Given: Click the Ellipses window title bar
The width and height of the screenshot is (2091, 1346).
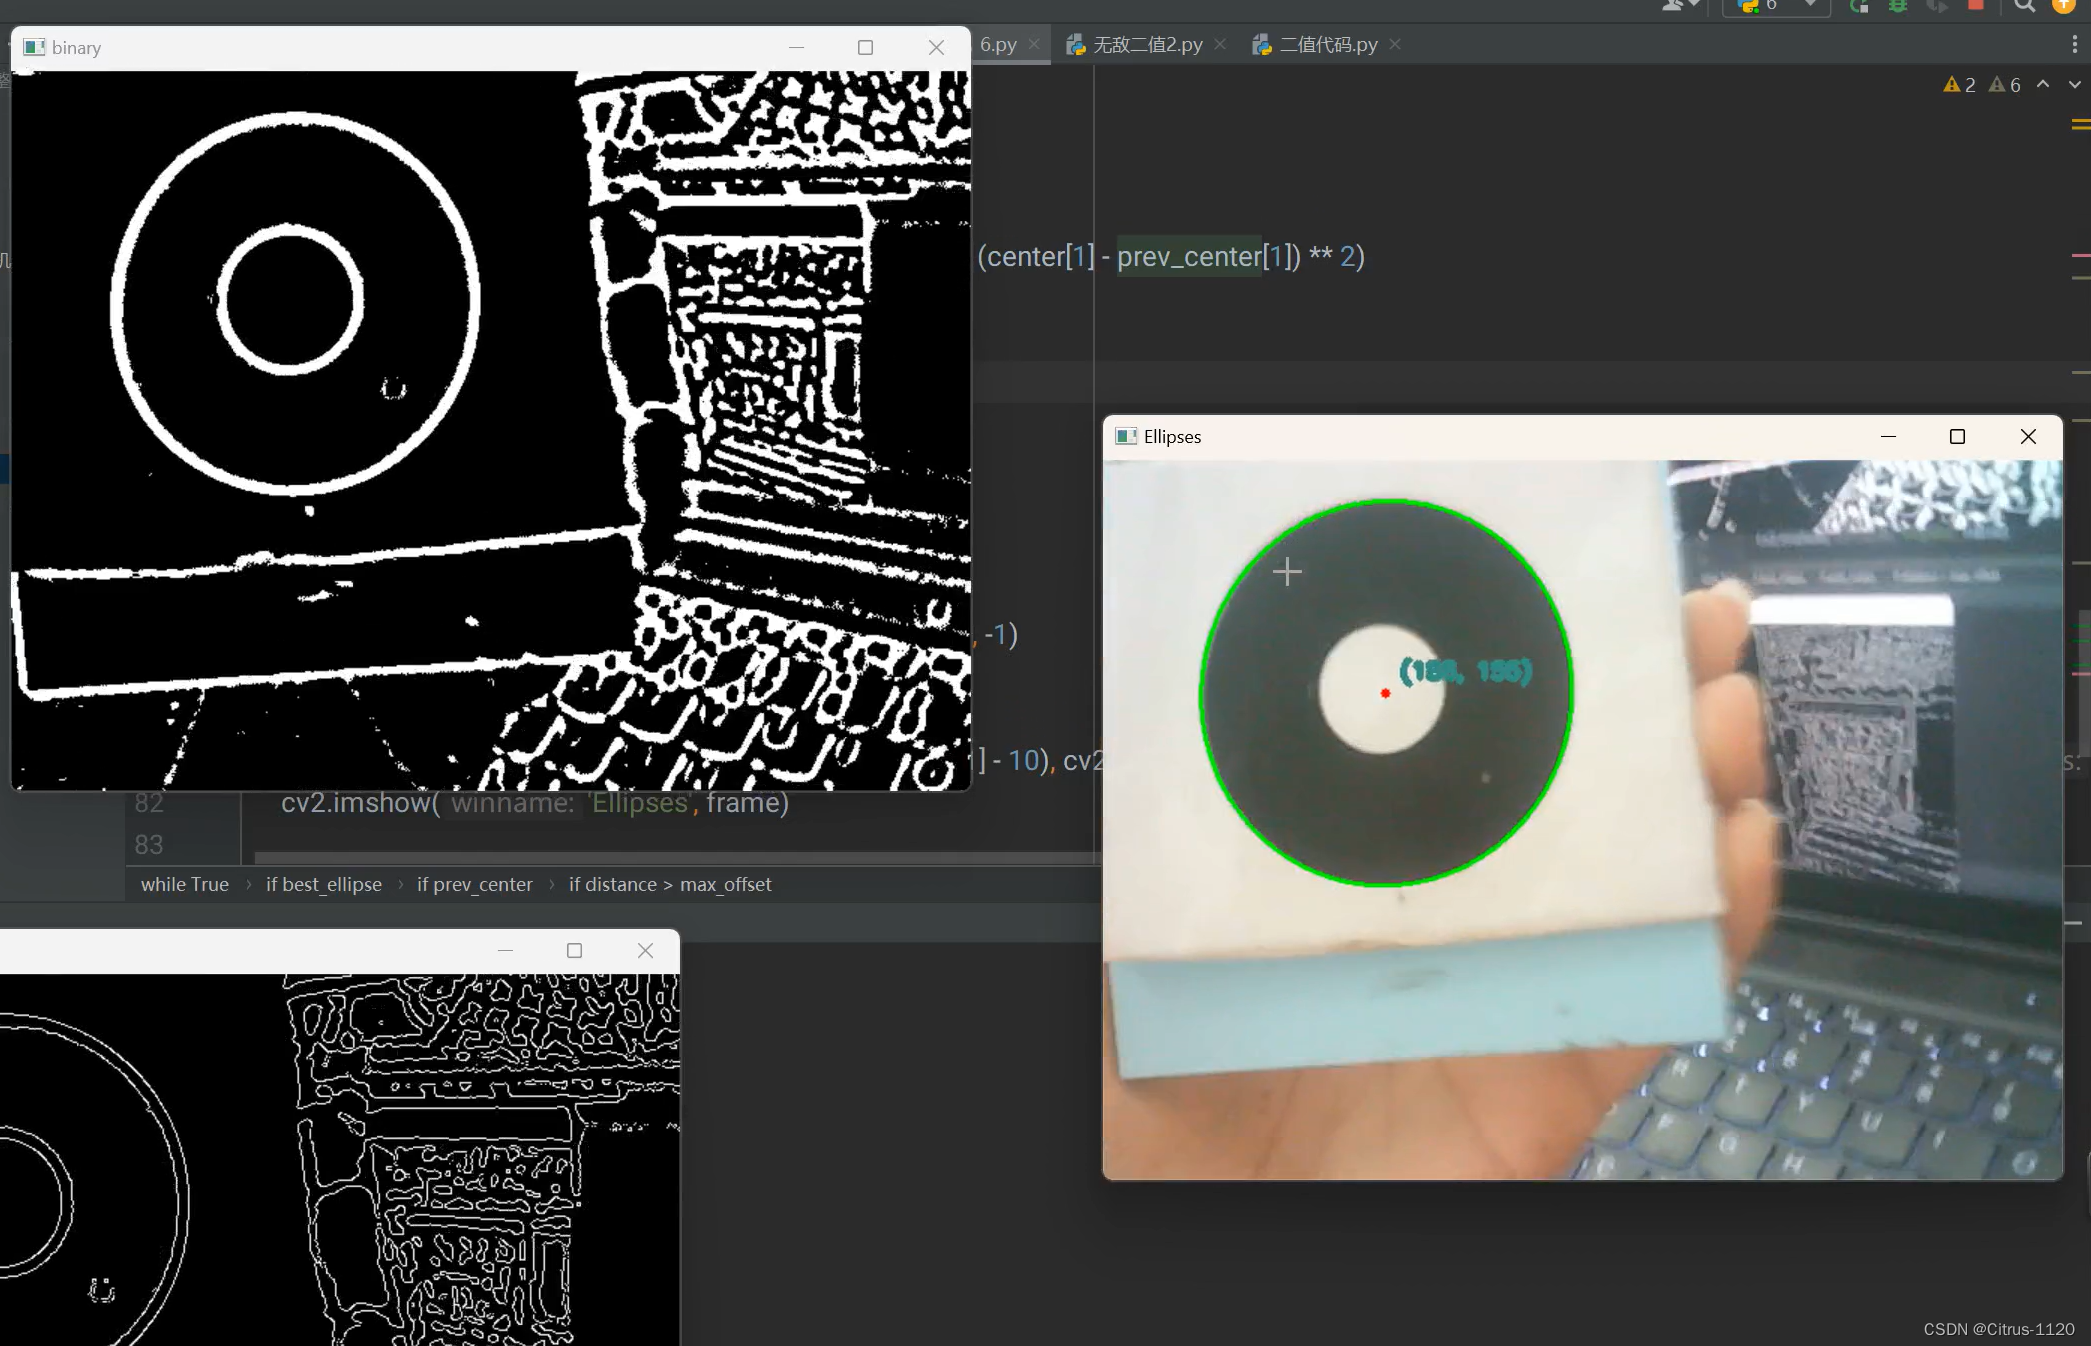Looking at the screenshot, I should coord(1500,437).
